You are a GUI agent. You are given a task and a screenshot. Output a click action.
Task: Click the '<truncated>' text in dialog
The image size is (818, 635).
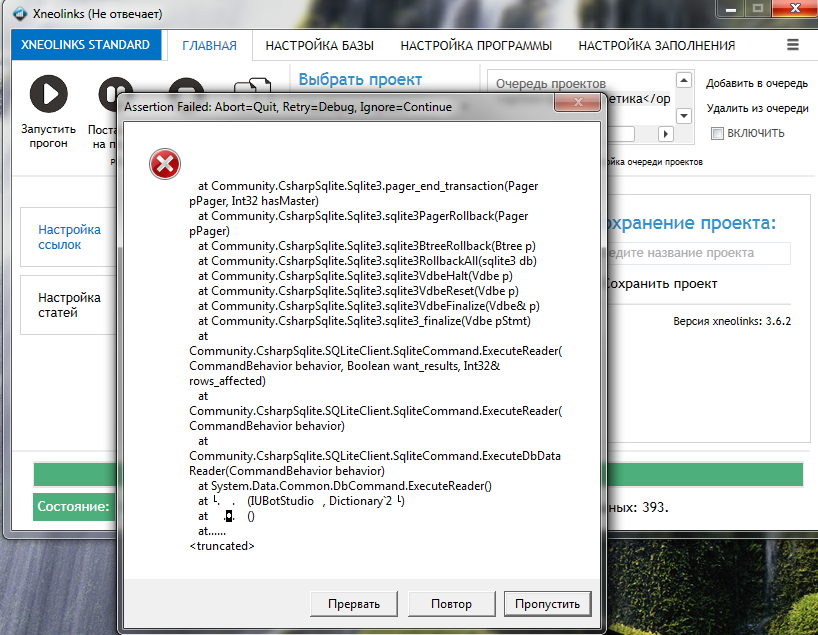pyautogui.click(x=222, y=546)
